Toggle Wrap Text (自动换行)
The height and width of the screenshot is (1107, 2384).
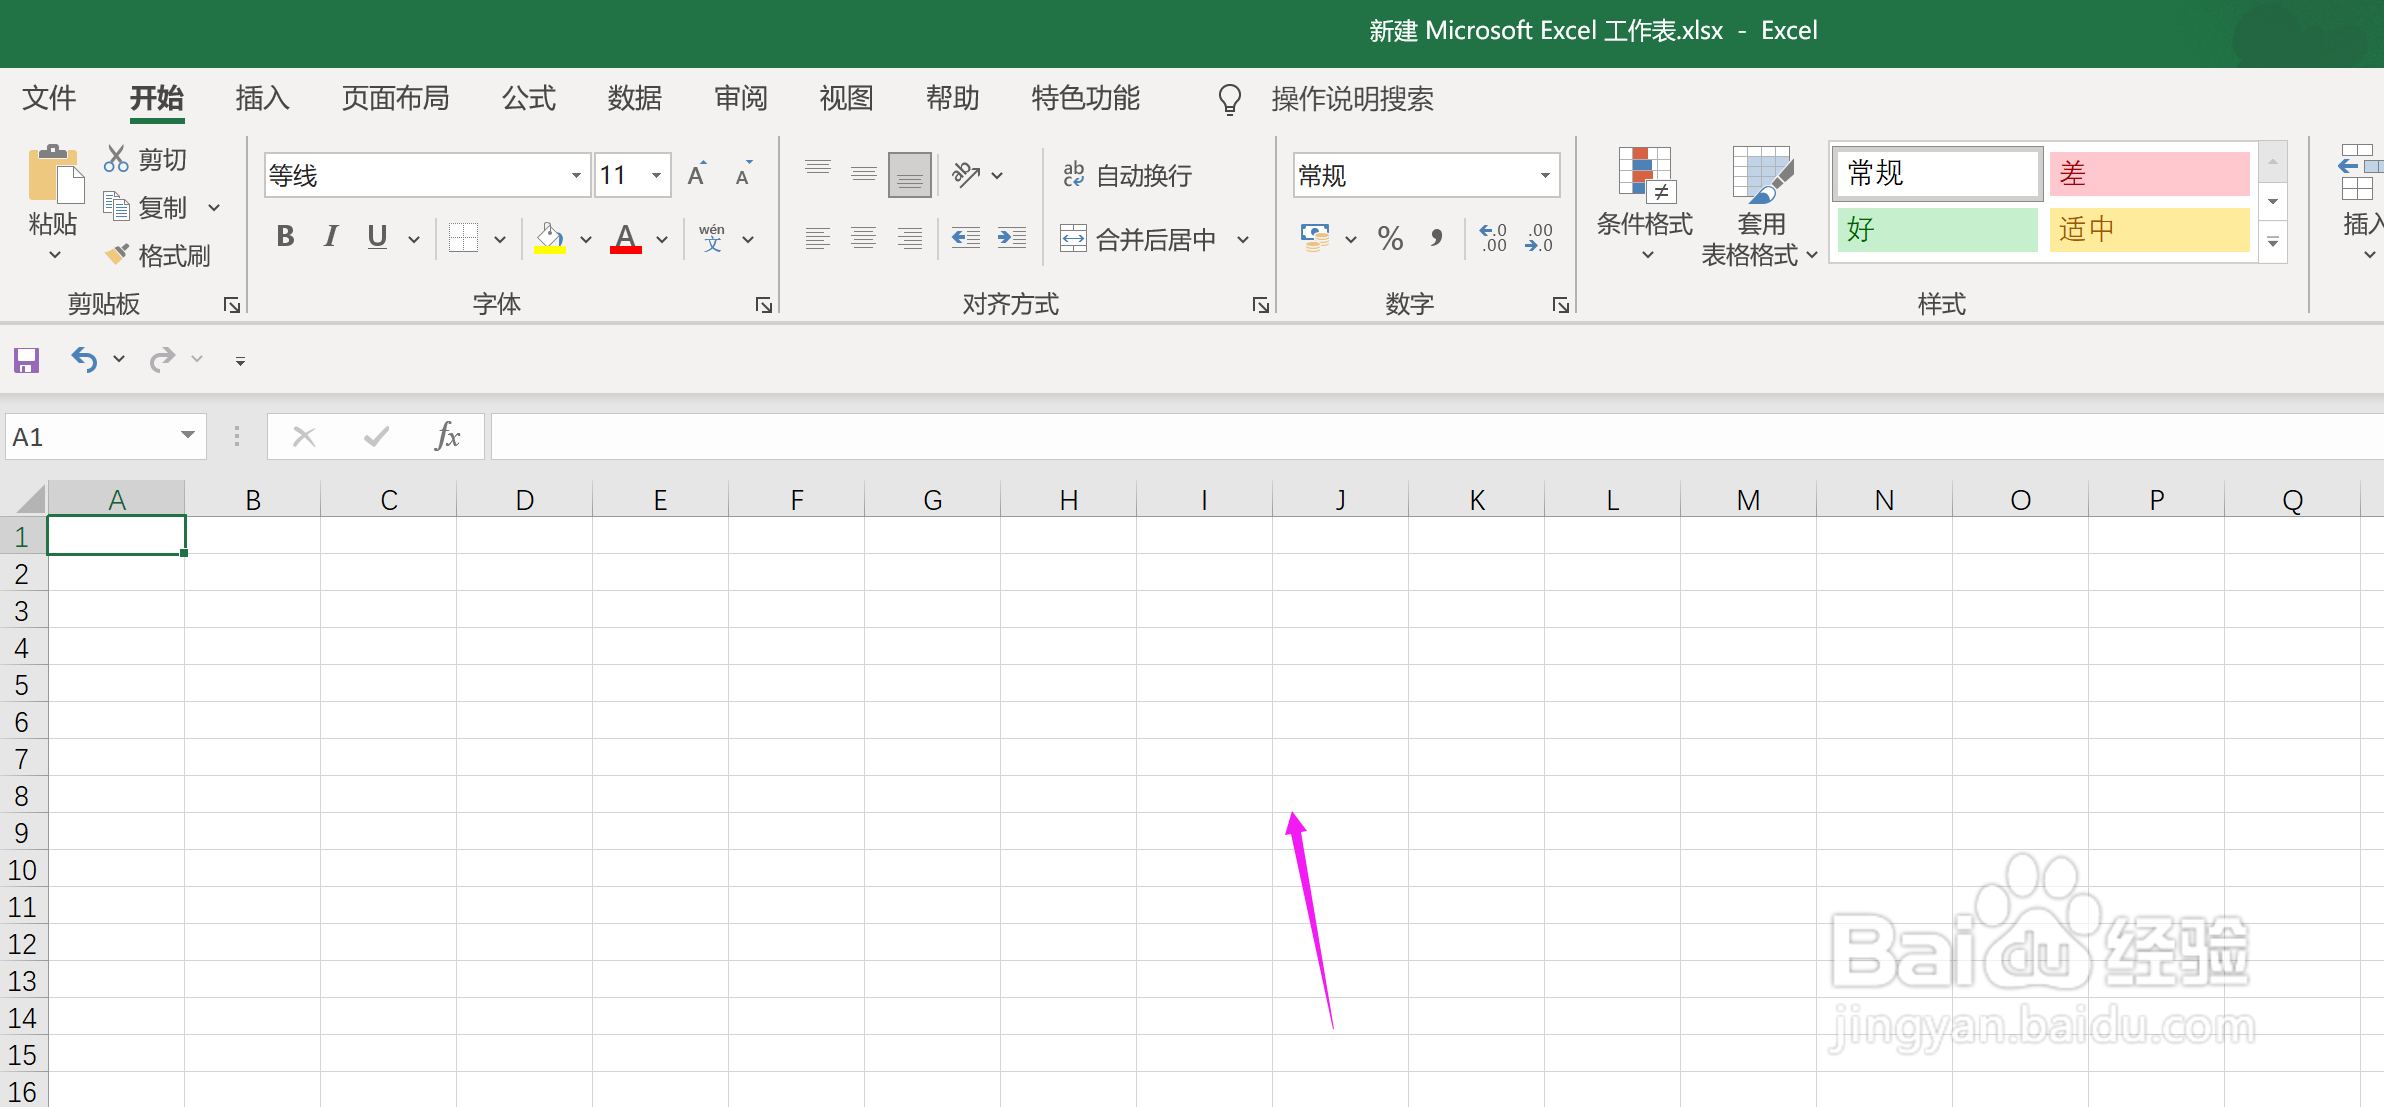1128,175
